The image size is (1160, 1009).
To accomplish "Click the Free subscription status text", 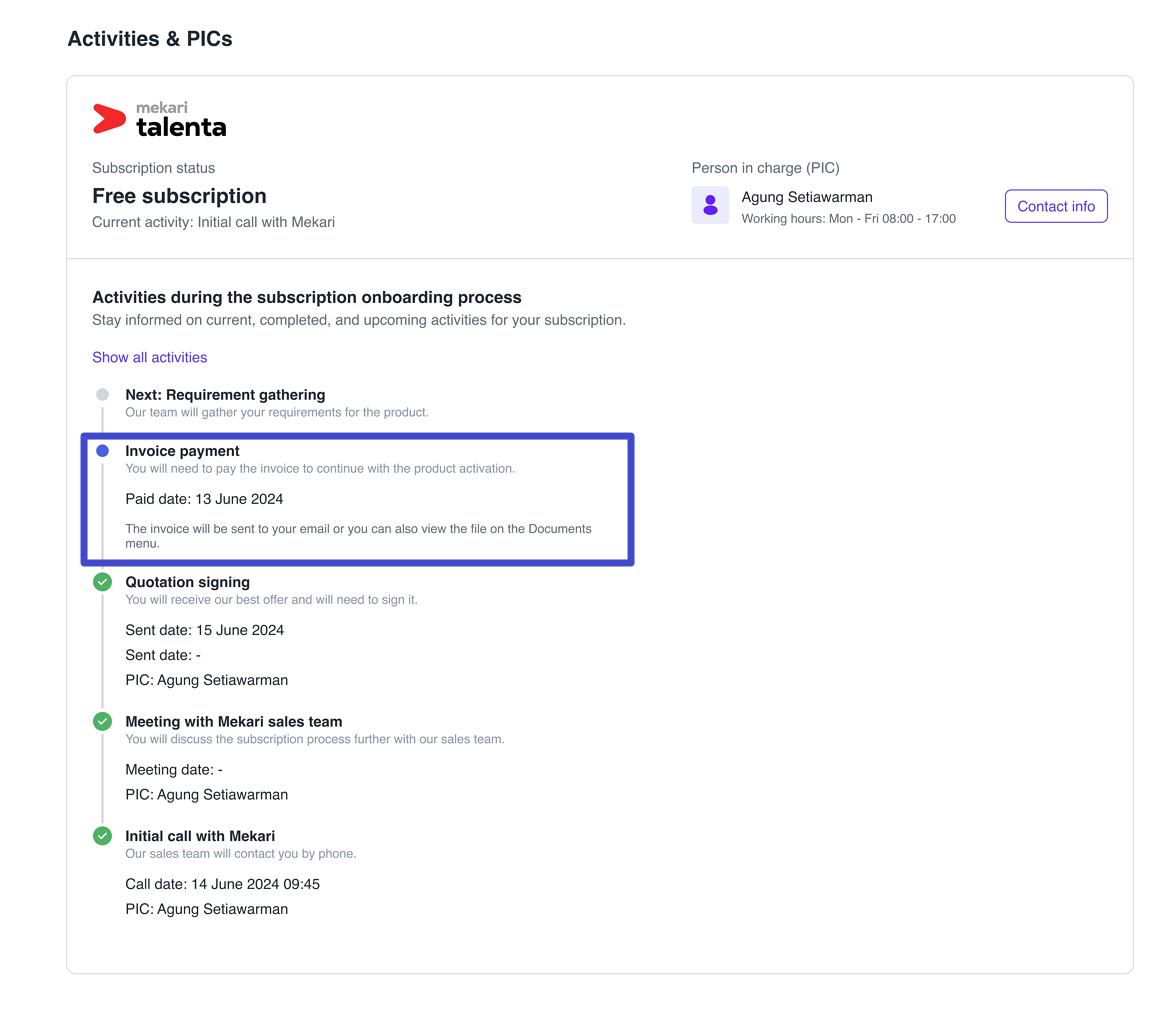I will pos(179,196).
